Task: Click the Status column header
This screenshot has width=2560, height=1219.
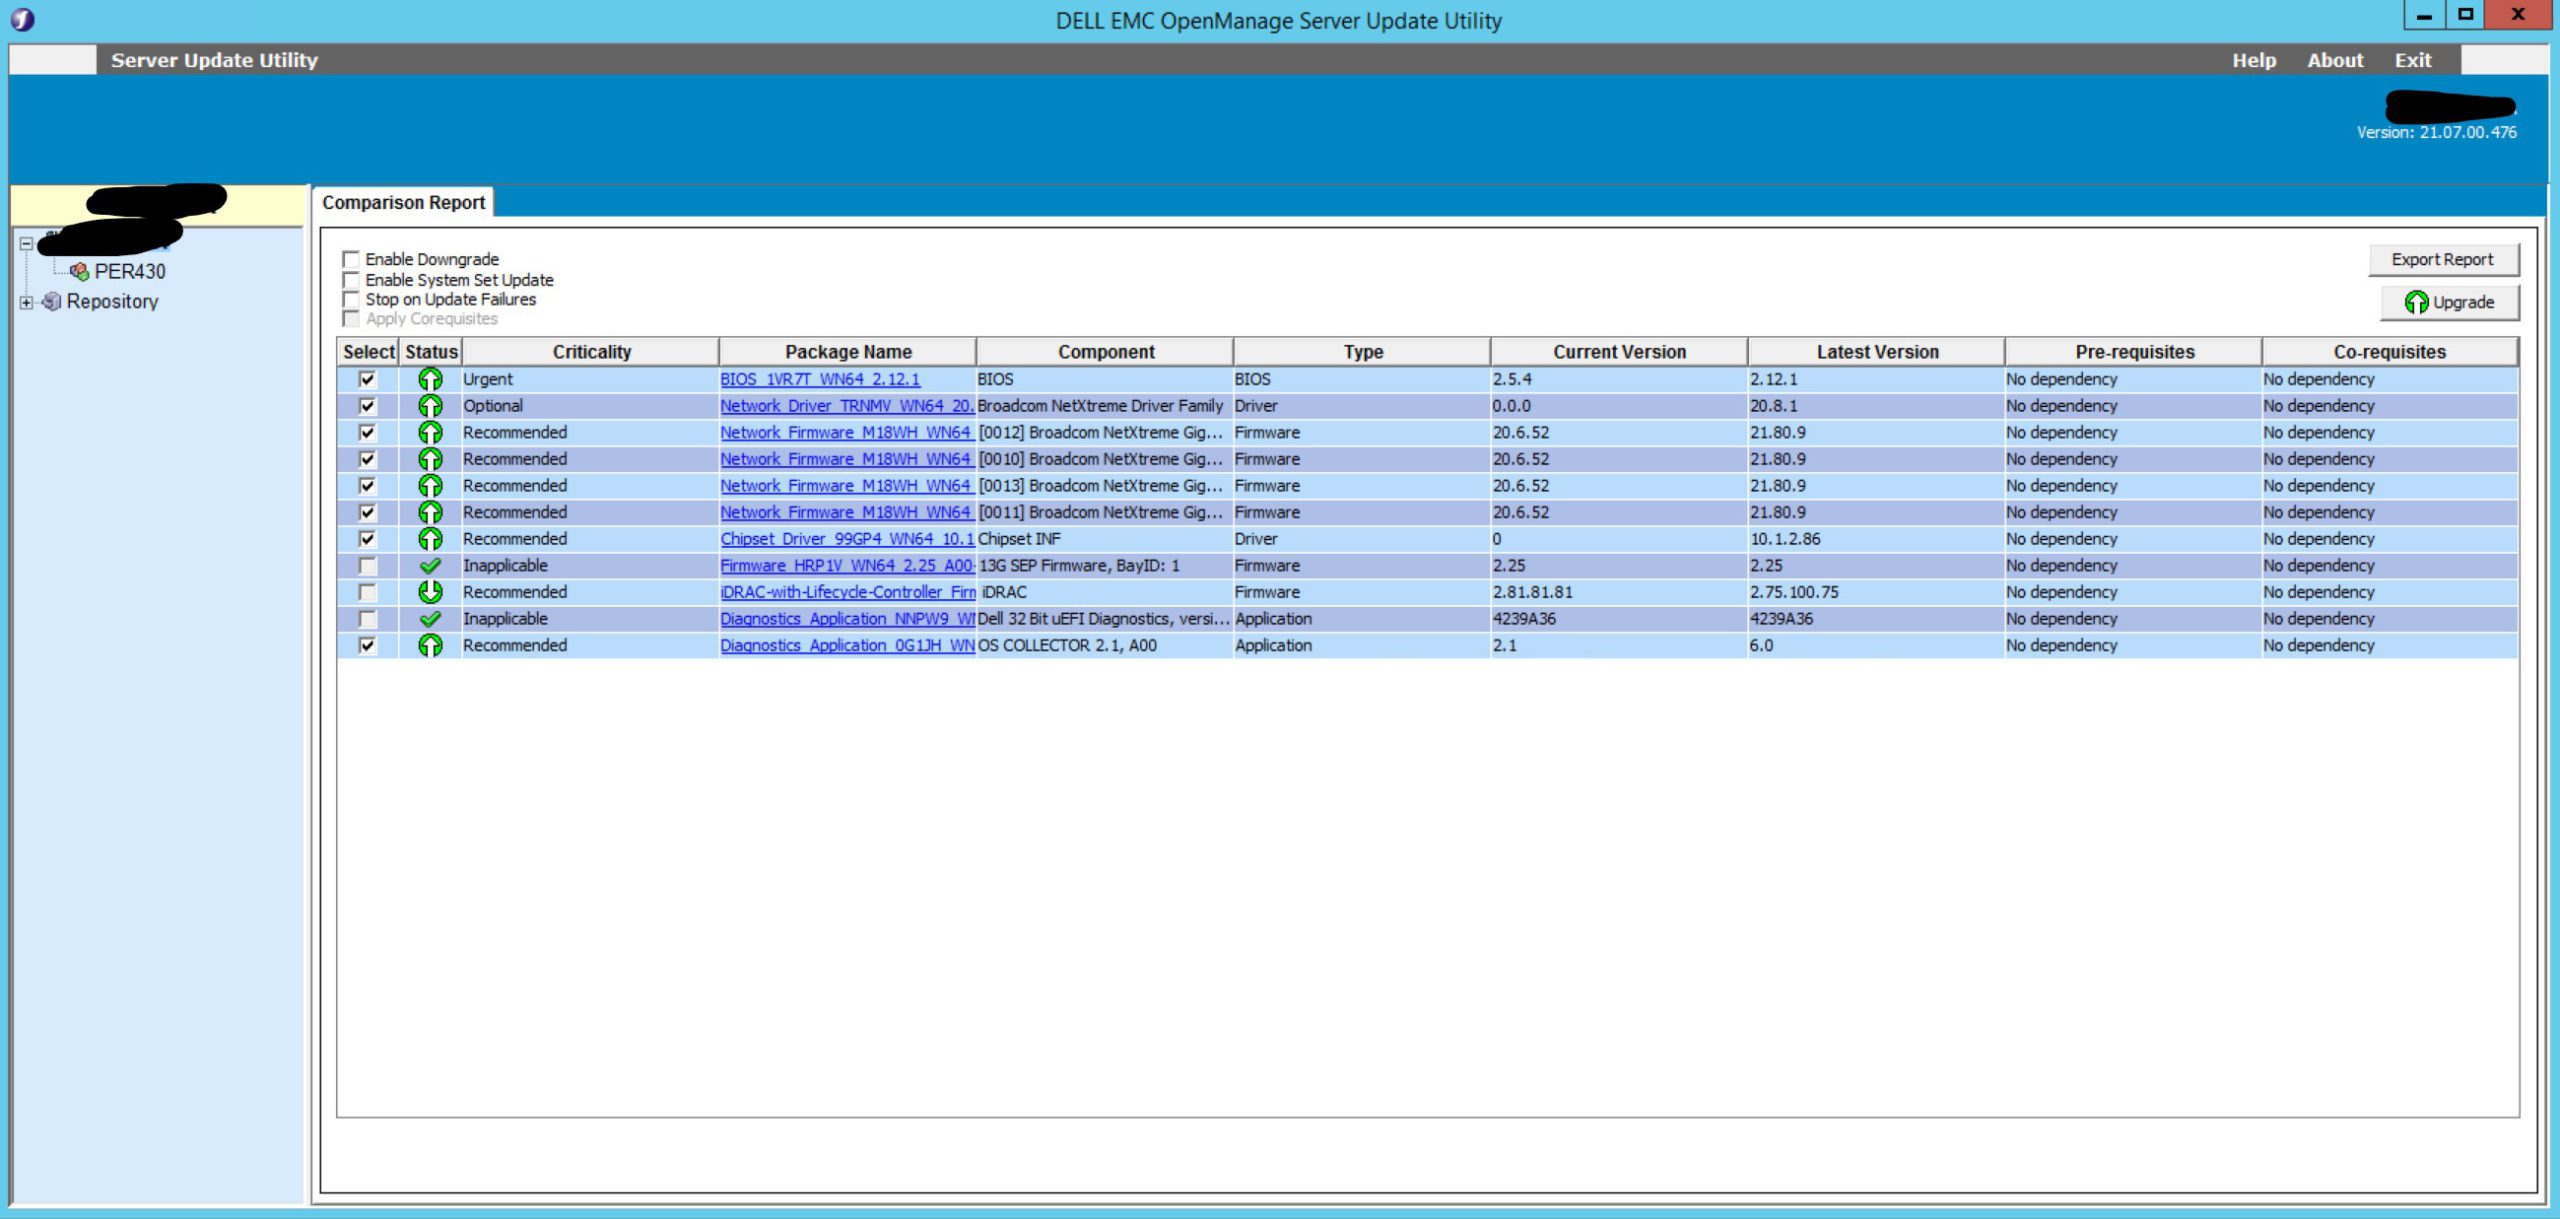Action: click(x=431, y=352)
